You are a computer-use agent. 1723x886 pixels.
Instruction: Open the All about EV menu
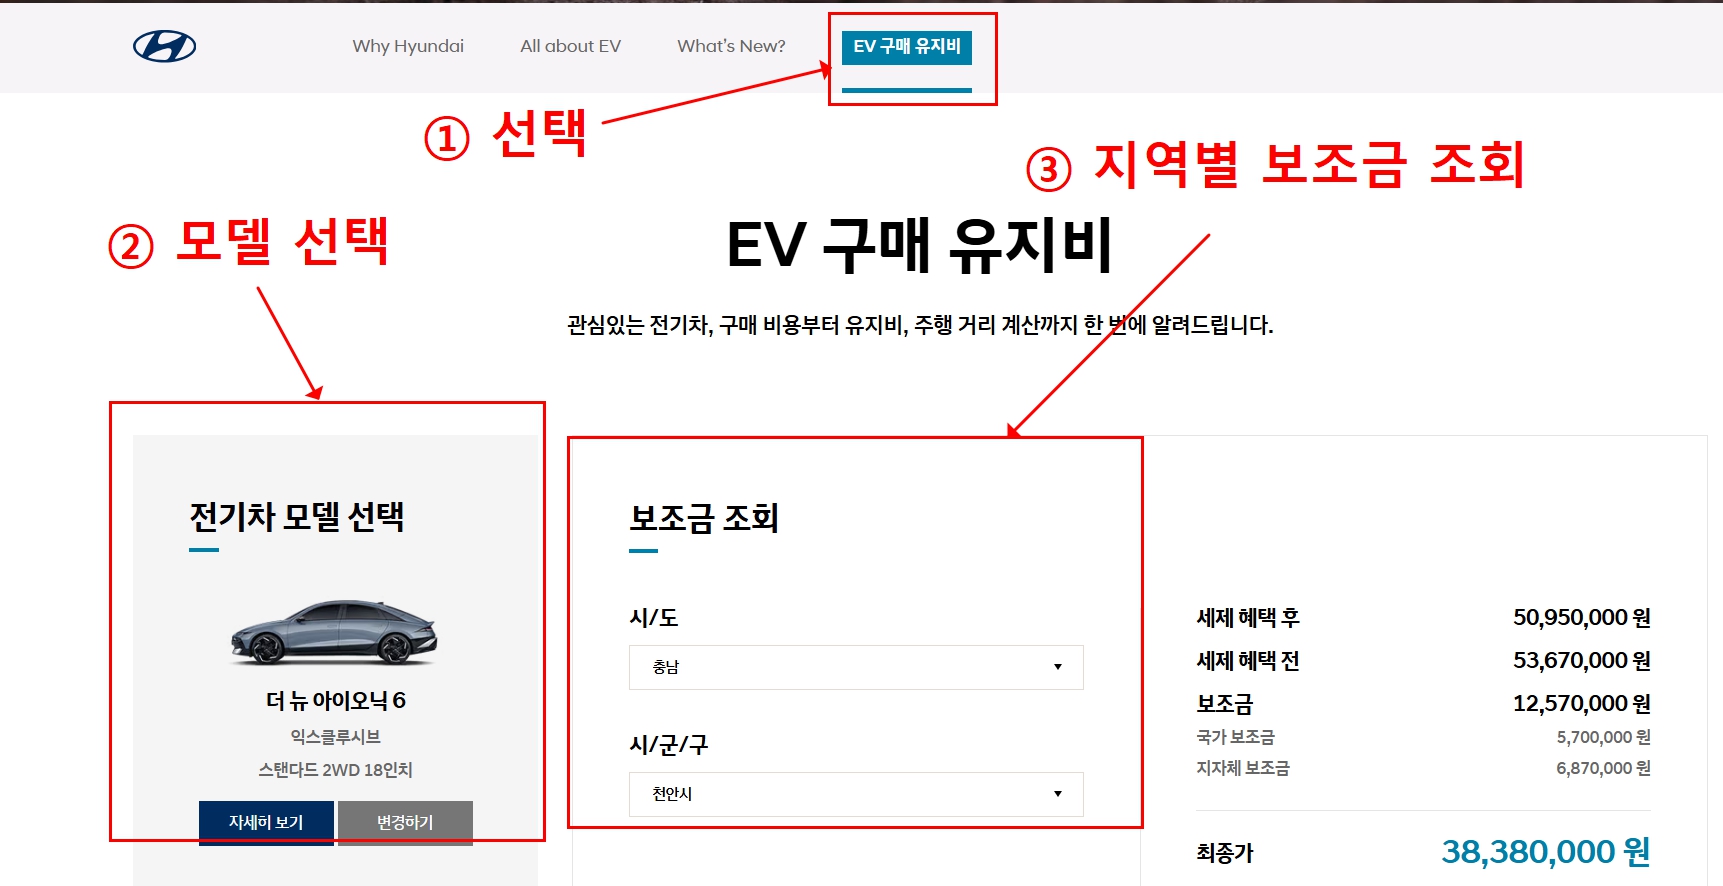coord(570,46)
